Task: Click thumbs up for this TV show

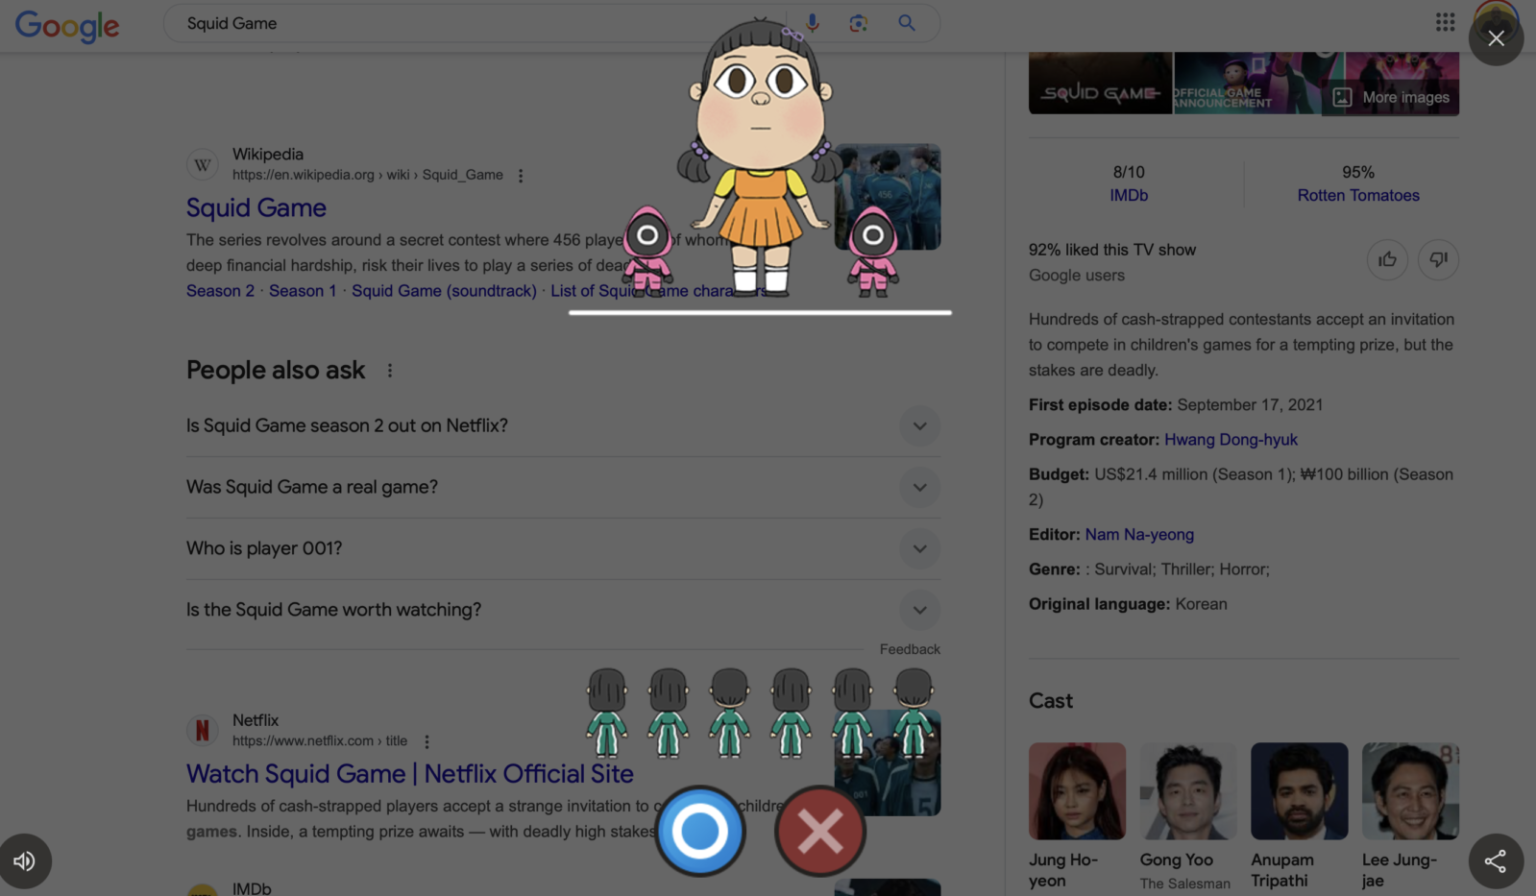Action: pos(1387,260)
